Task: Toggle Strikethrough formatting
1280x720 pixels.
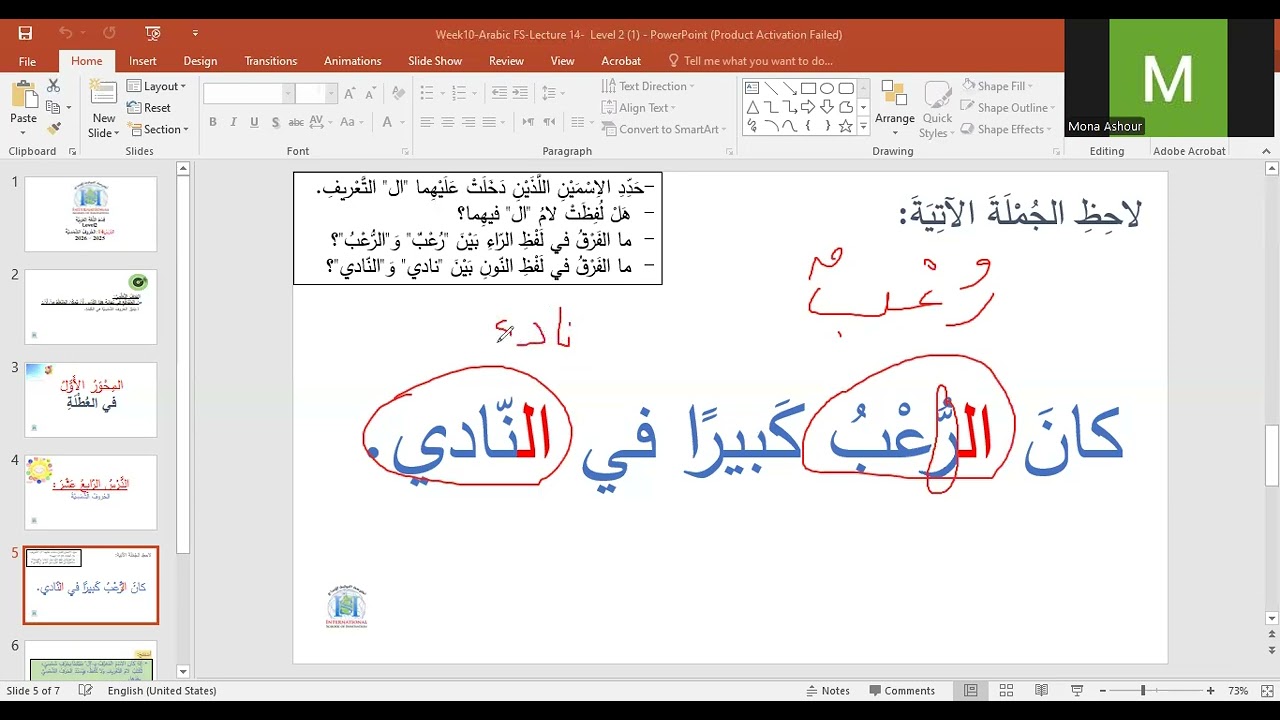Action: coord(296,122)
